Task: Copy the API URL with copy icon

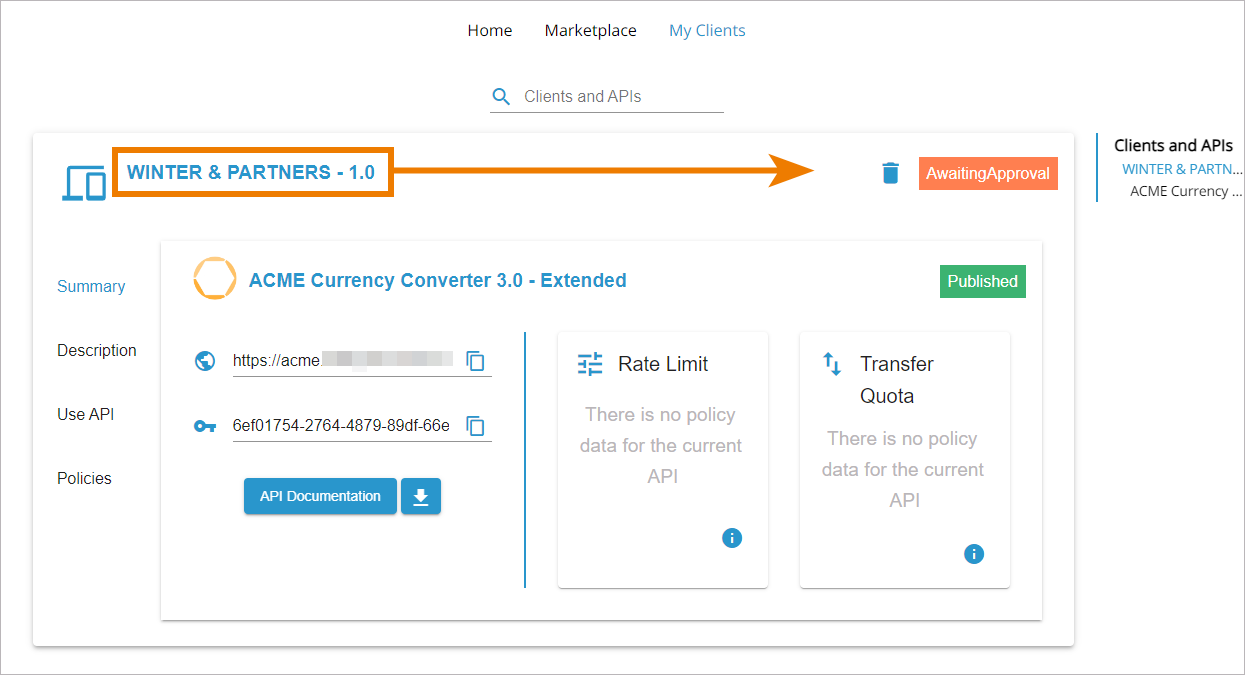Action: click(x=476, y=361)
